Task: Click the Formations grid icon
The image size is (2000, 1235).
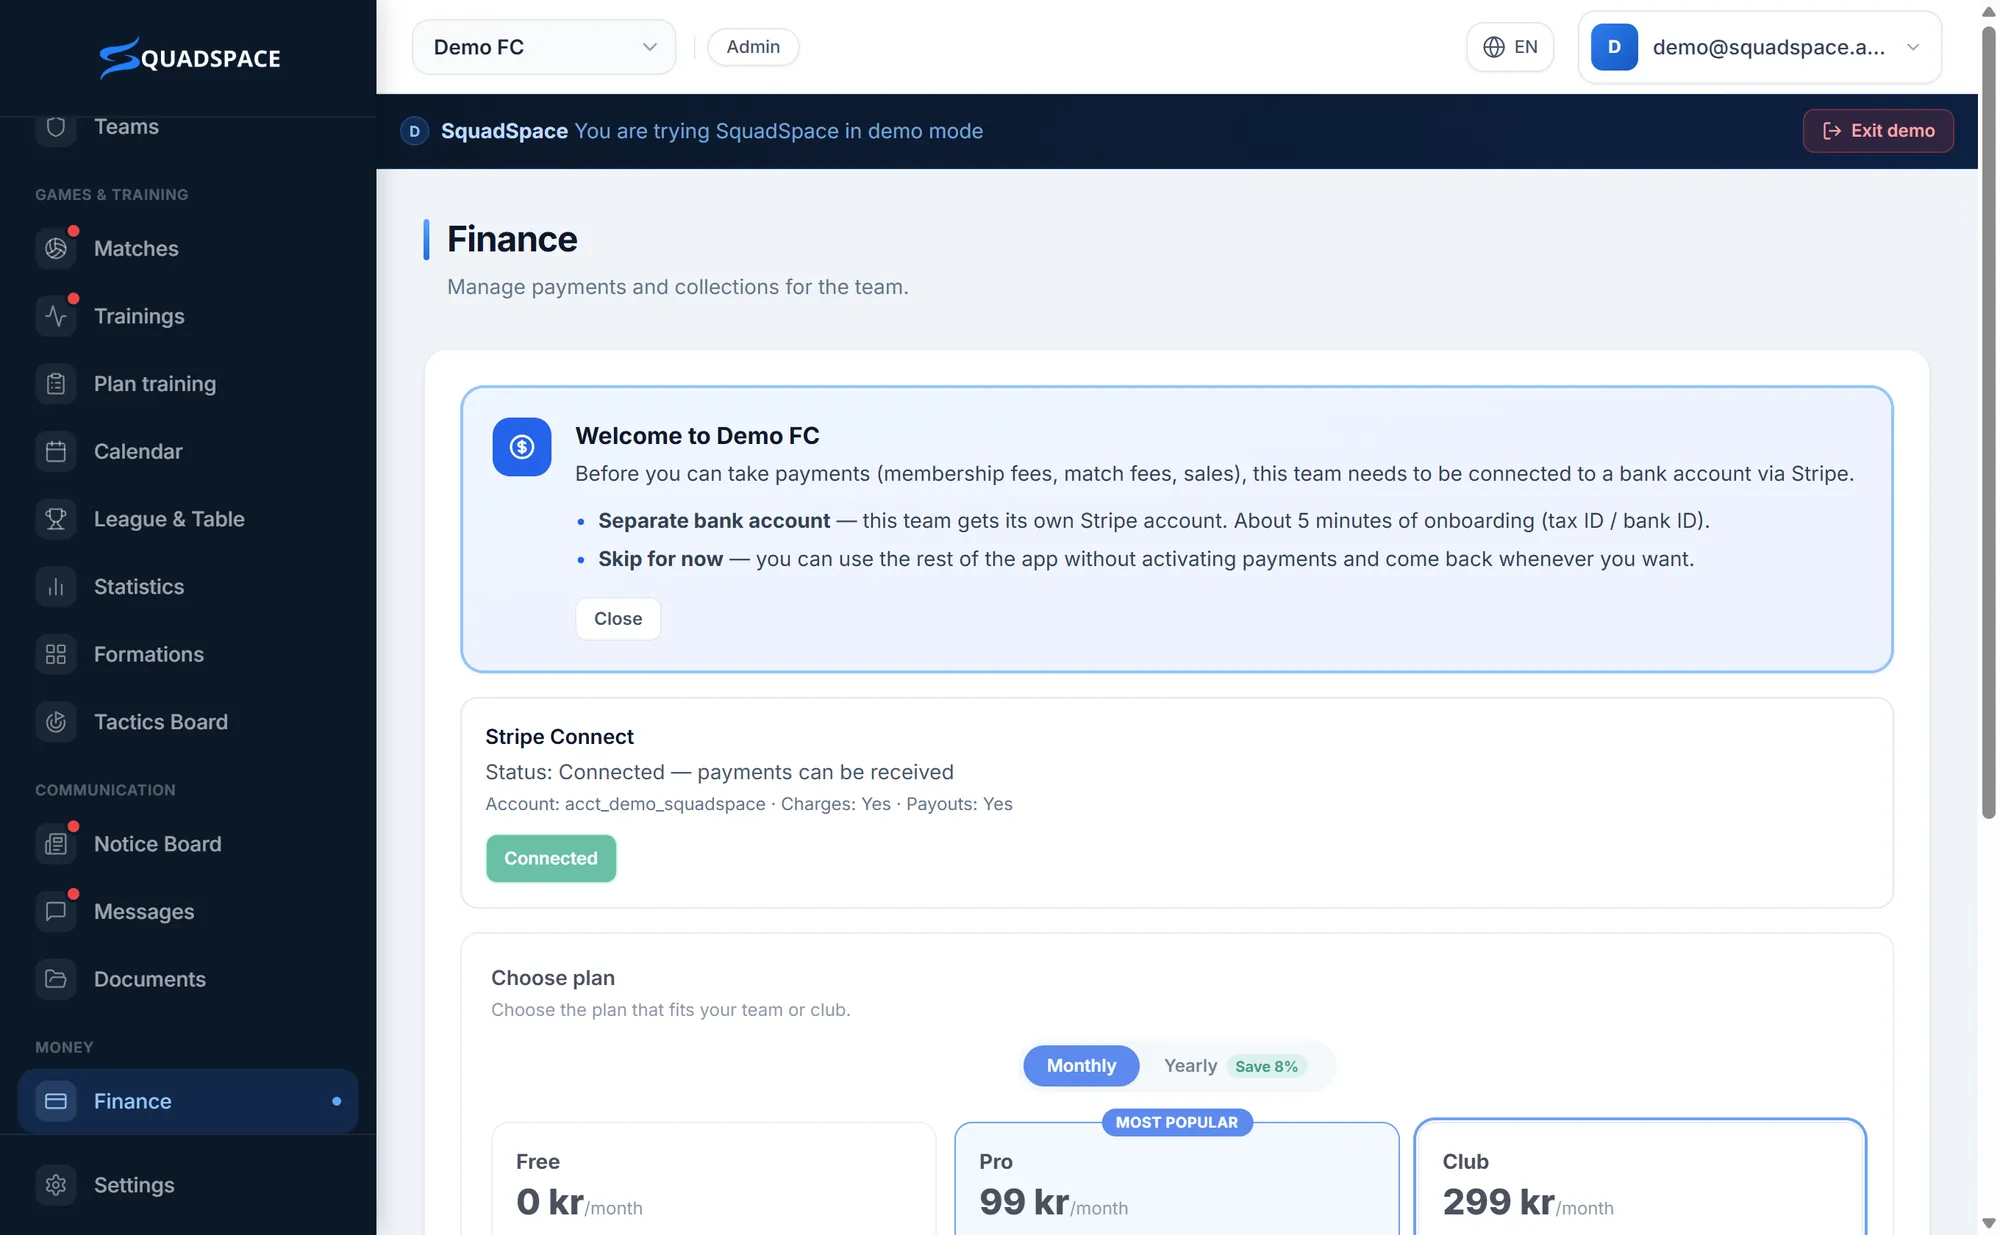Action: point(56,654)
